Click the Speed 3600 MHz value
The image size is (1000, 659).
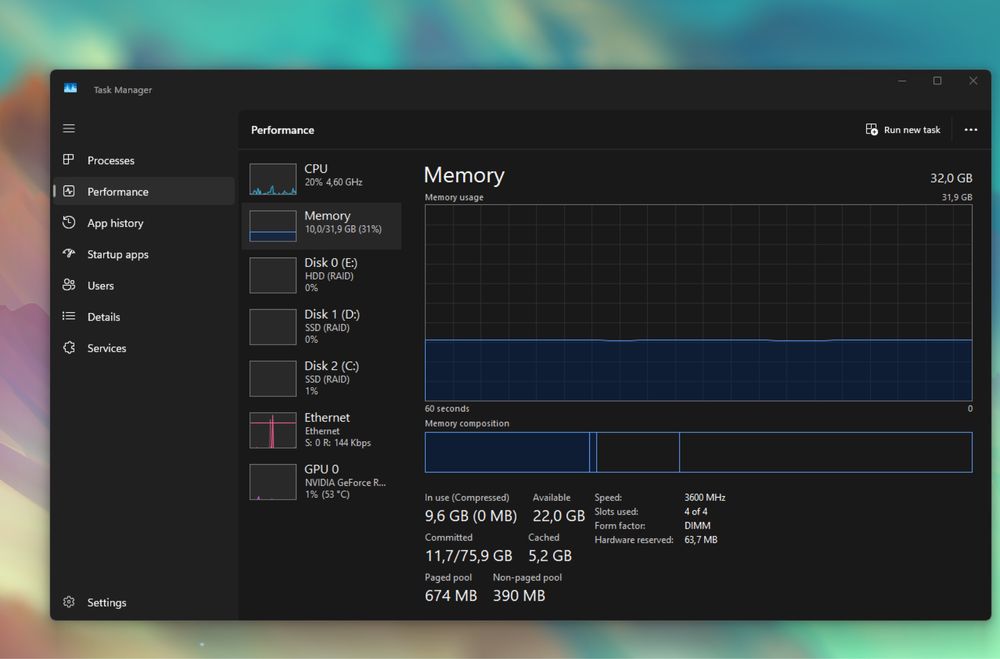point(705,497)
